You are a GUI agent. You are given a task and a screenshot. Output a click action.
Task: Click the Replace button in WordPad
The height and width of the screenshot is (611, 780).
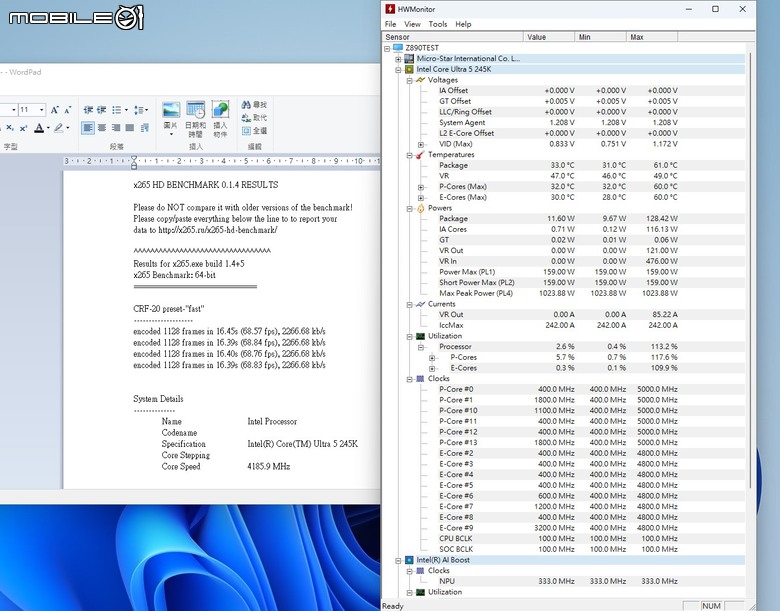point(254,118)
